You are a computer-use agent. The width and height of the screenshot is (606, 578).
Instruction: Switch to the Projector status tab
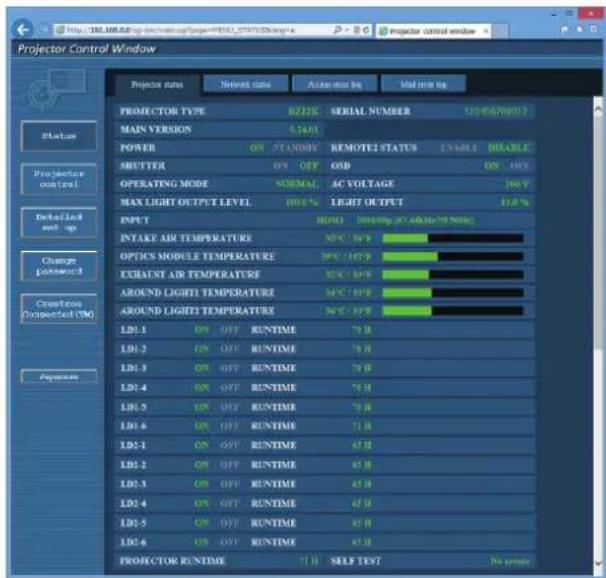coord(157,84)
